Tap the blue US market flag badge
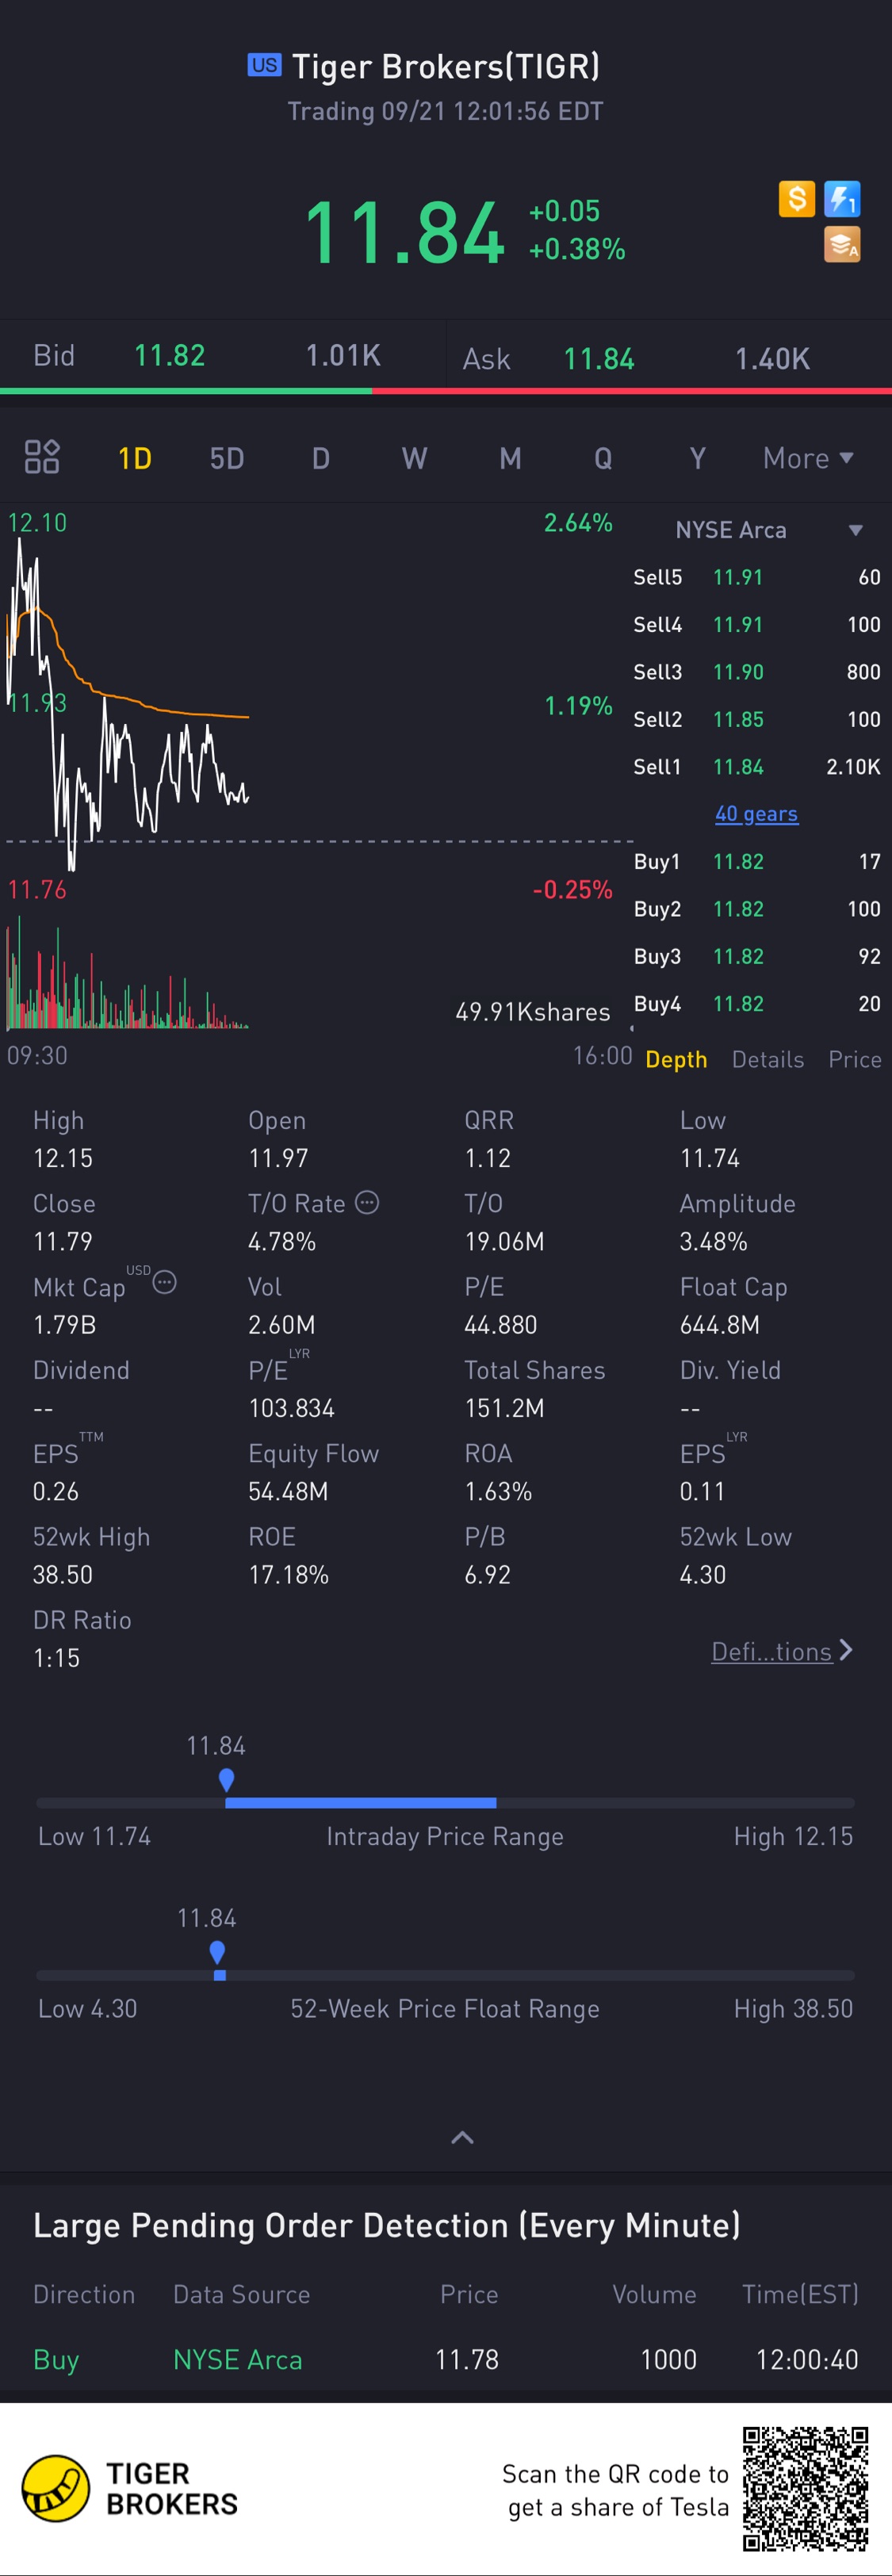Screen dimensions: 892x2576 coord(264,65)
